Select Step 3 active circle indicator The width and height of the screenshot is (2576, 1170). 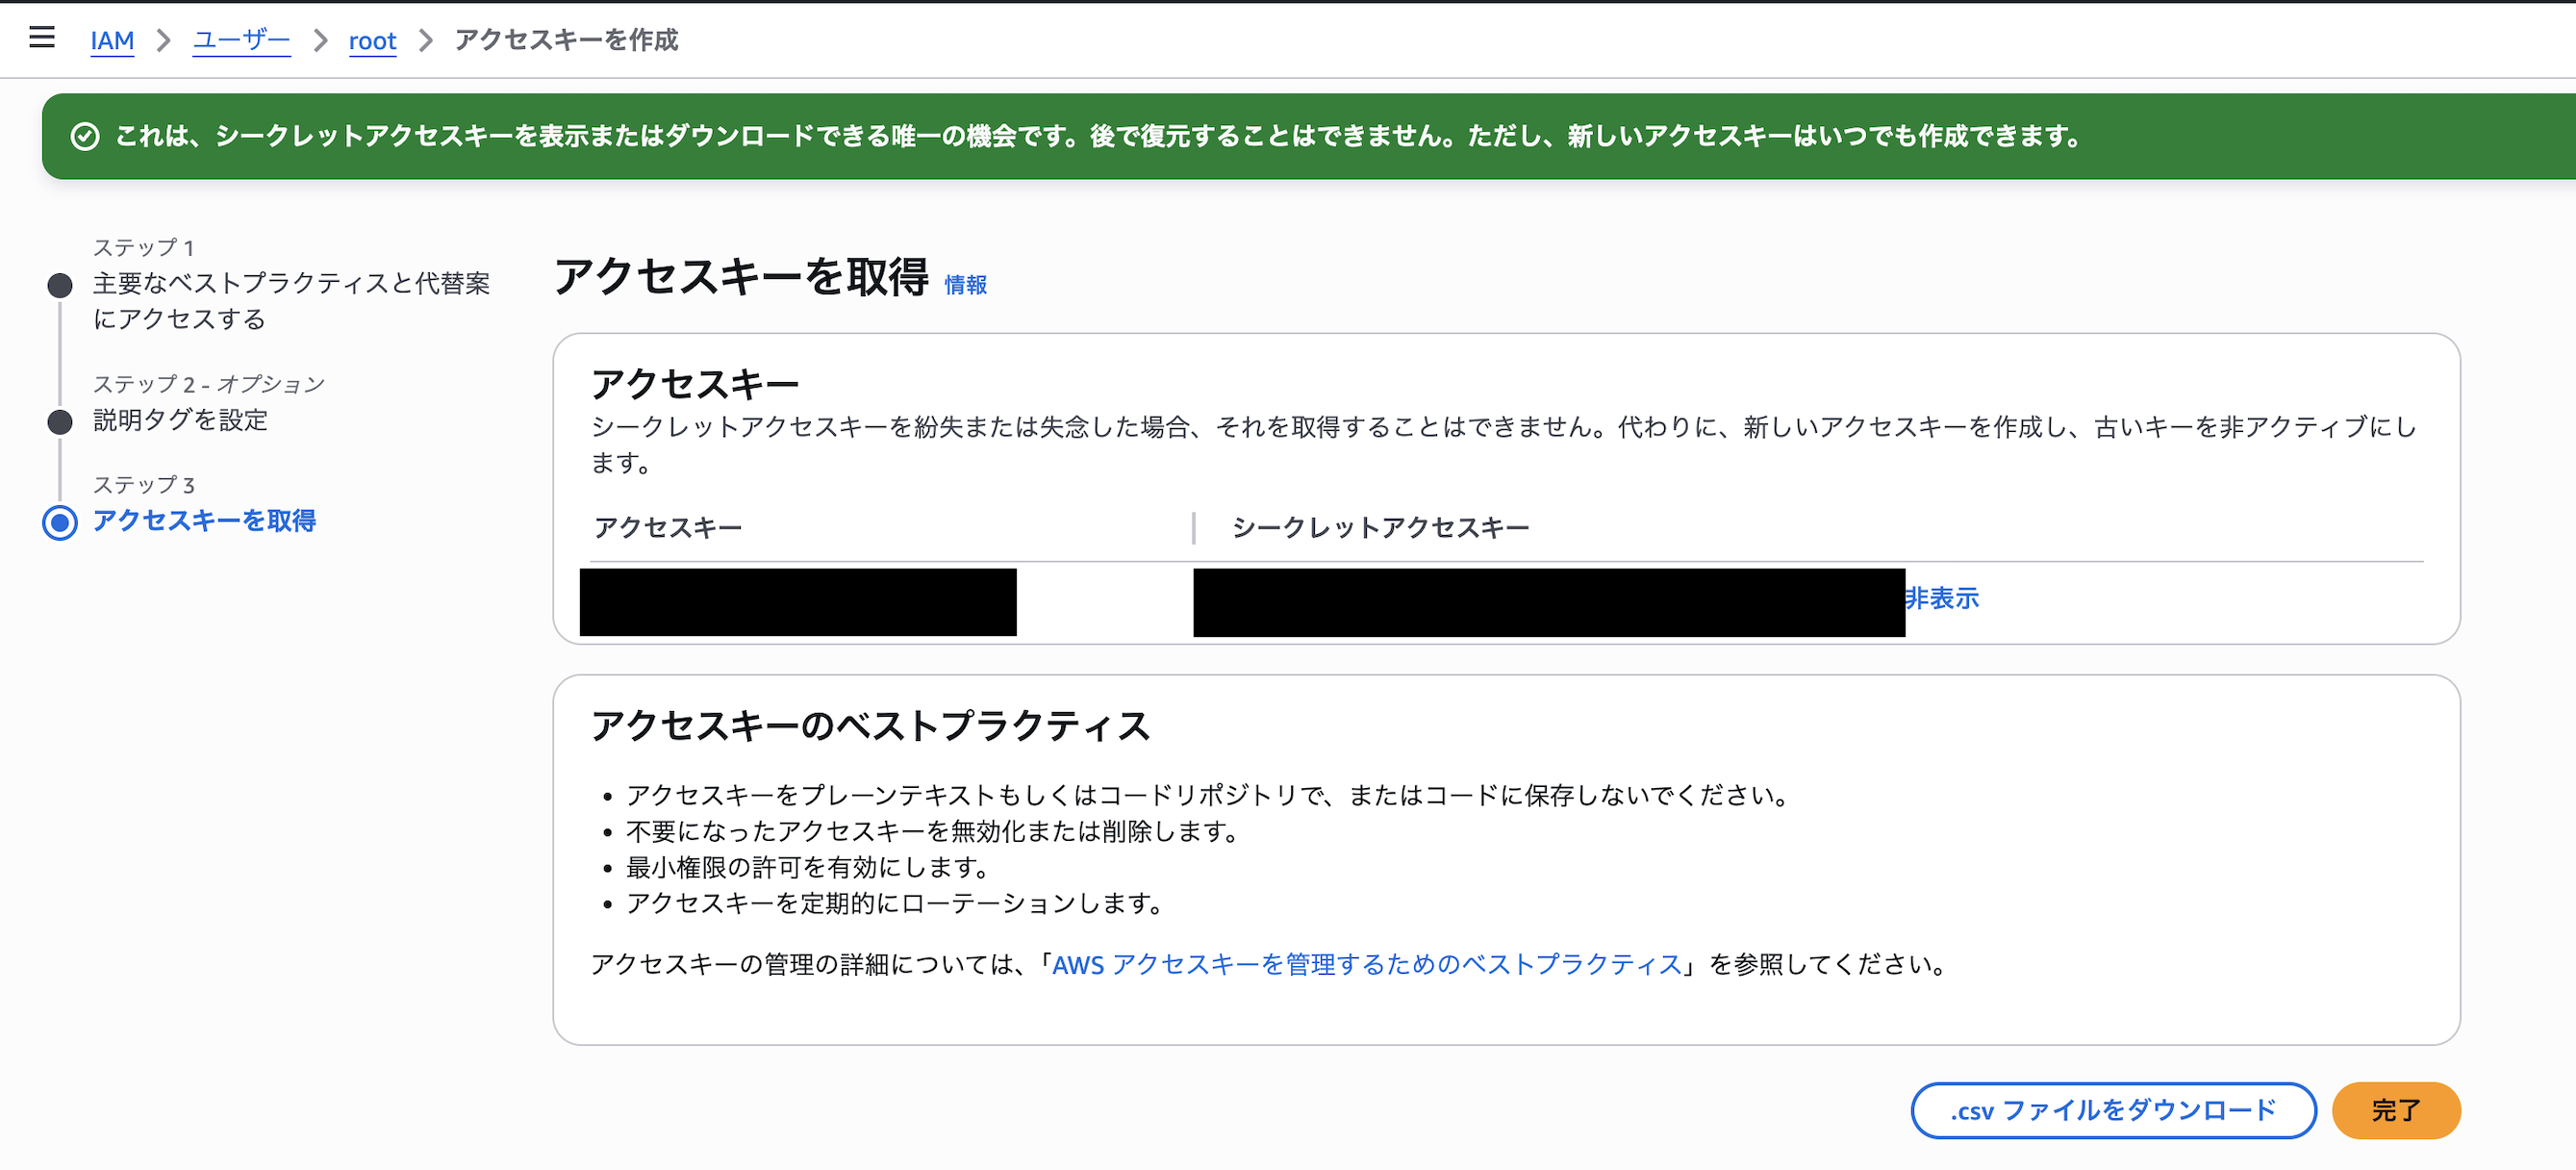coord(60,522)
